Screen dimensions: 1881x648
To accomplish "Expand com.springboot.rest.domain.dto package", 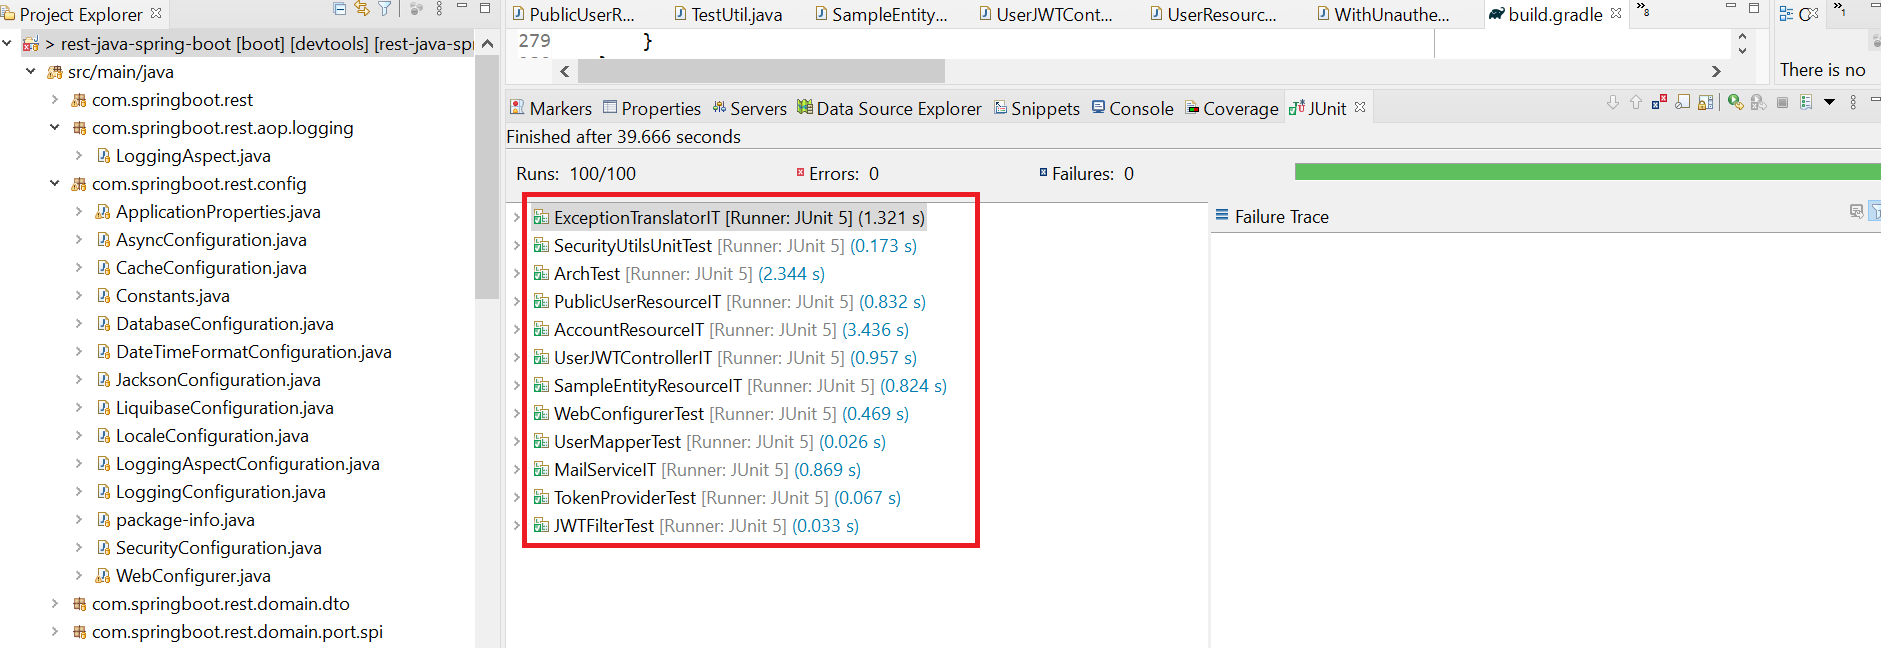I will click(55, 603).
